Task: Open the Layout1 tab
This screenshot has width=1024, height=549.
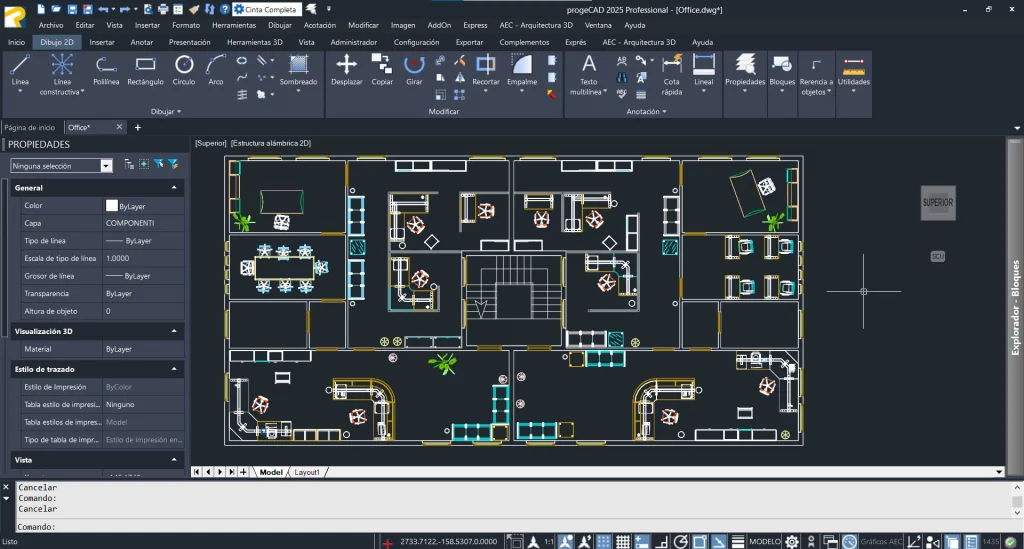Action: (306, 471)
